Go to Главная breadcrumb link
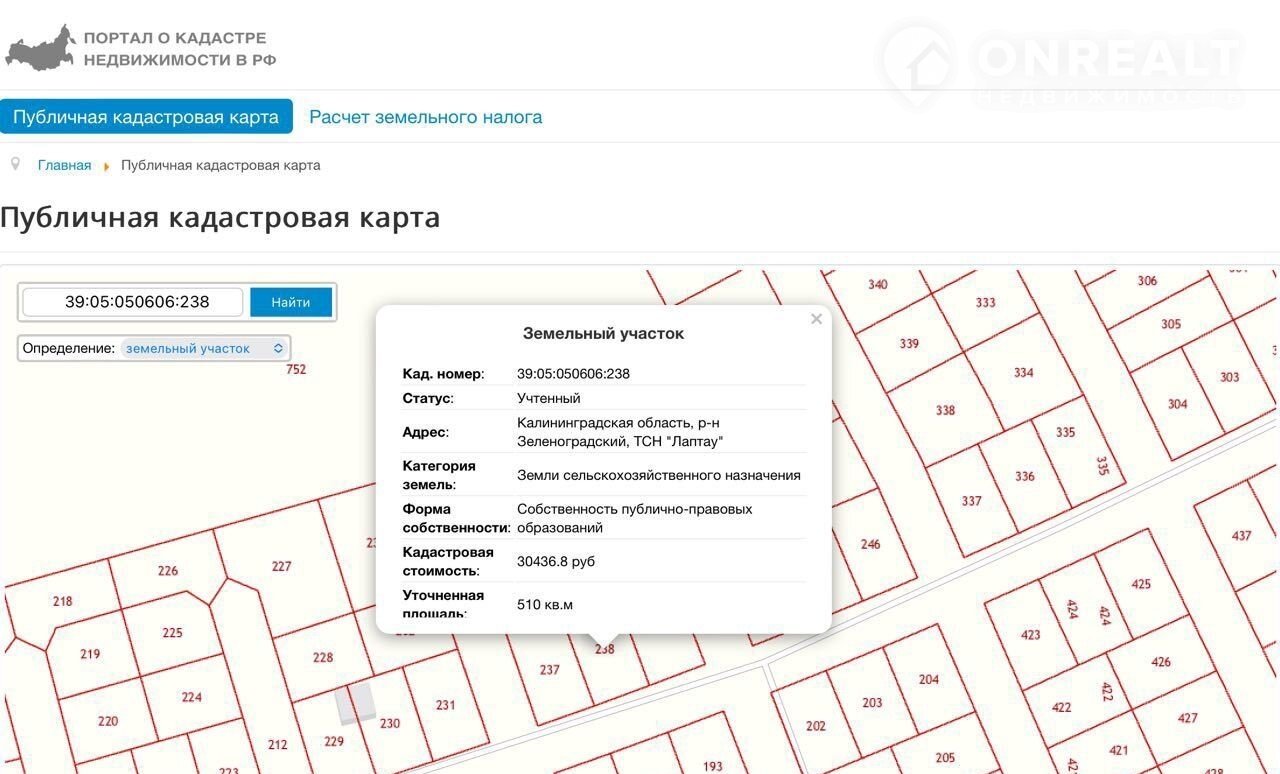Image resolution: width=1280 pixels, height=774 pixels. (64, 165)
